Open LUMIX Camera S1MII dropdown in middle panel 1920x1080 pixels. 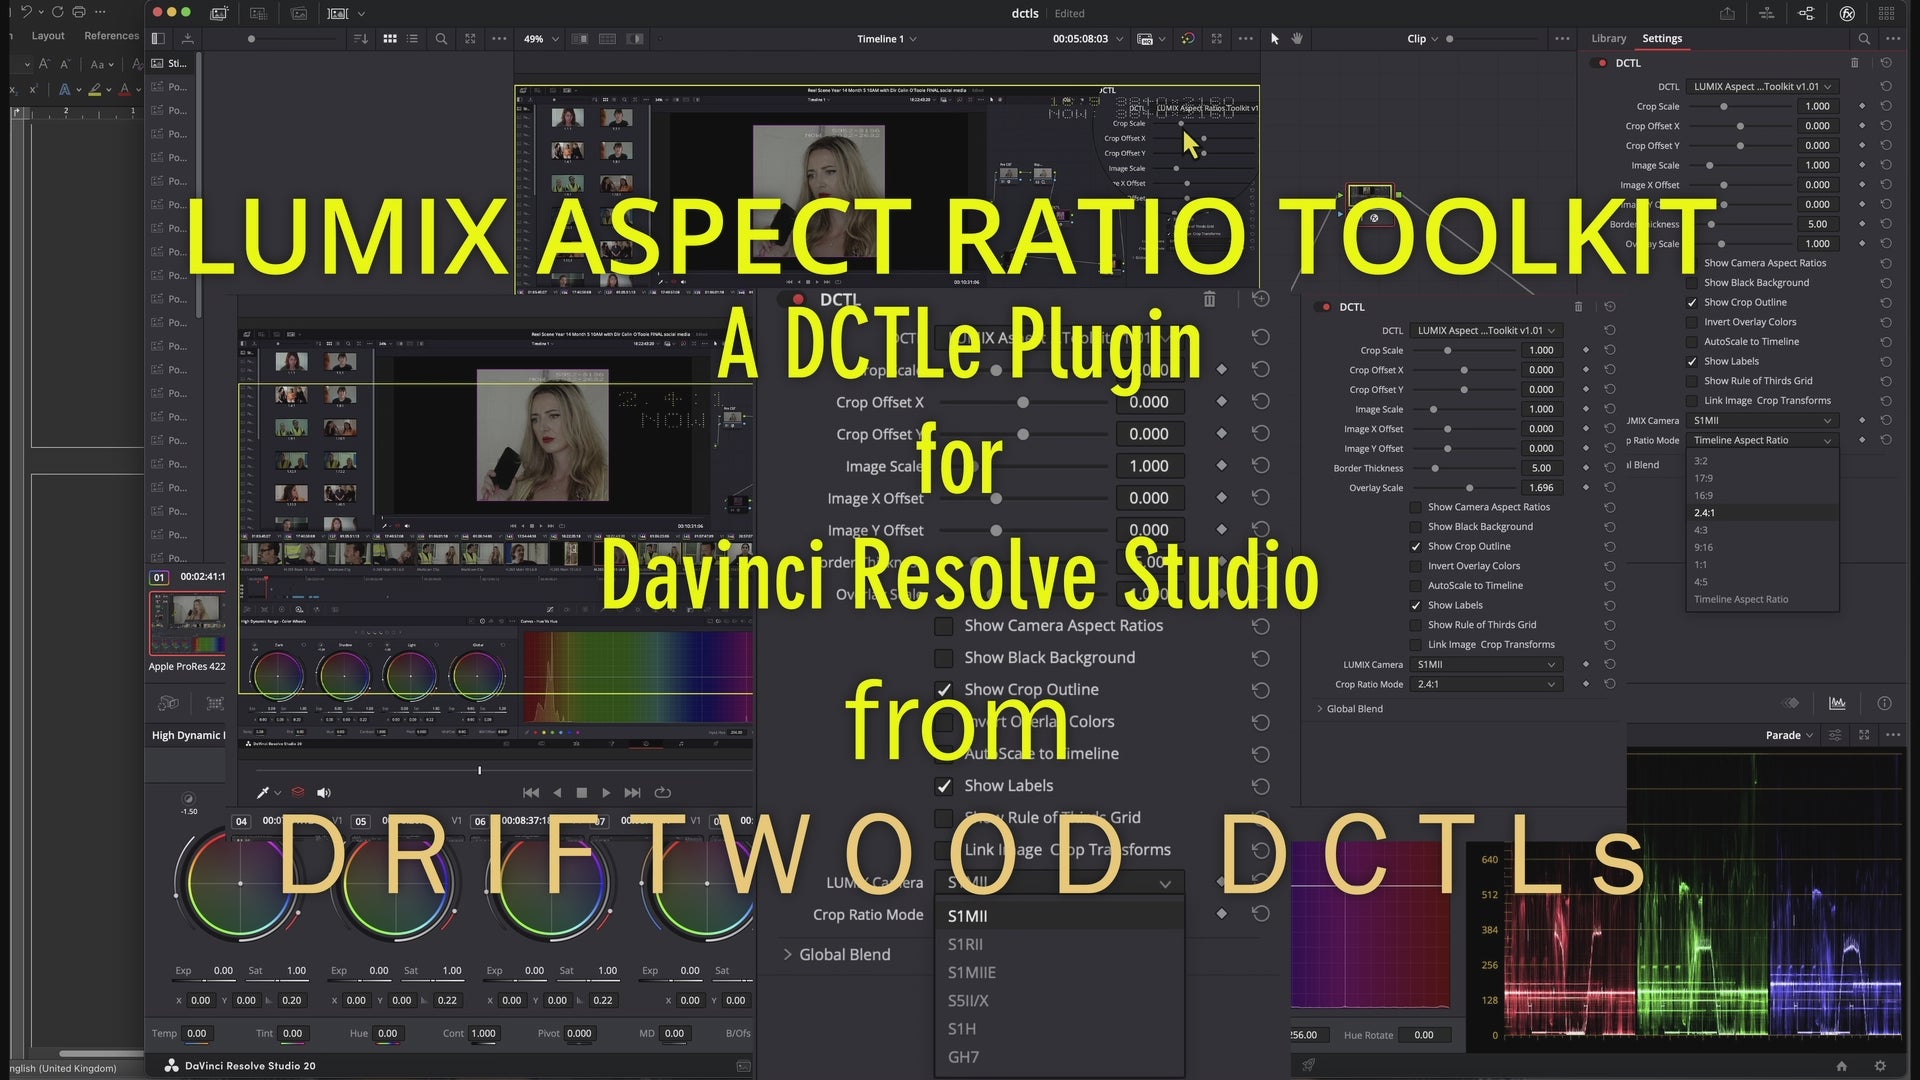1486,664
